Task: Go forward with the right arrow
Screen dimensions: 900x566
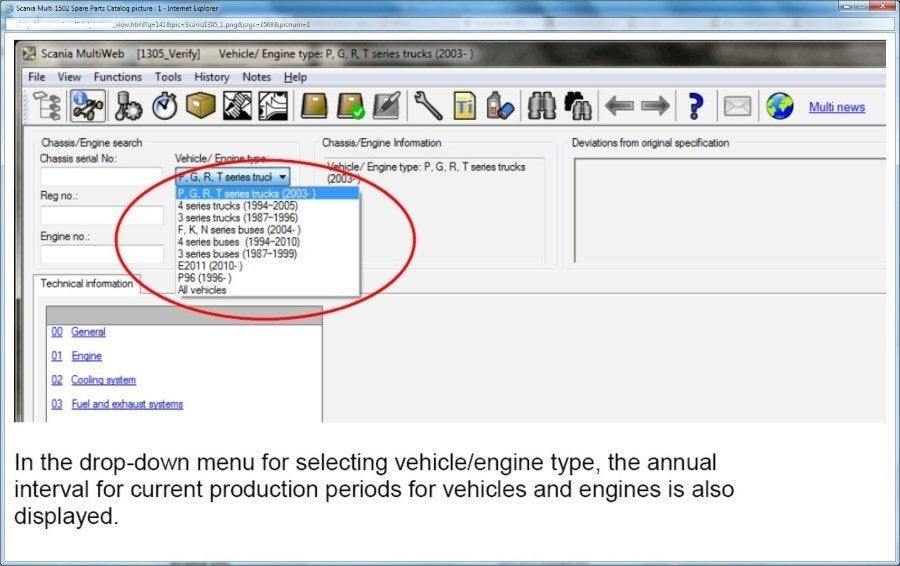Action: (x=655, y=106)
